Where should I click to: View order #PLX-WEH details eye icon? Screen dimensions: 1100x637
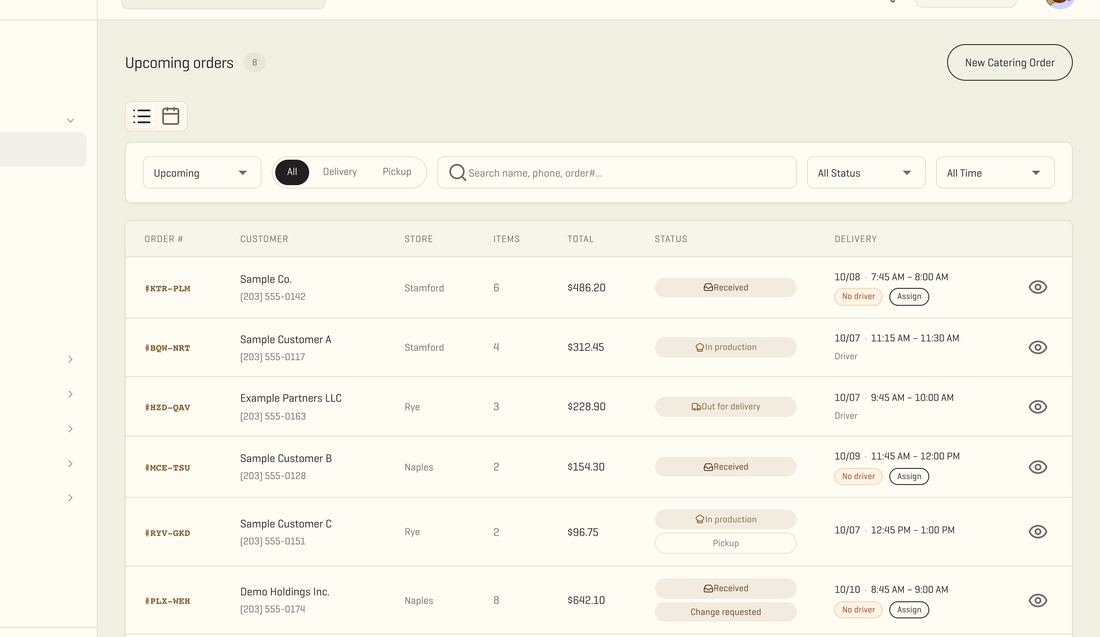(x=1038, y=601)
